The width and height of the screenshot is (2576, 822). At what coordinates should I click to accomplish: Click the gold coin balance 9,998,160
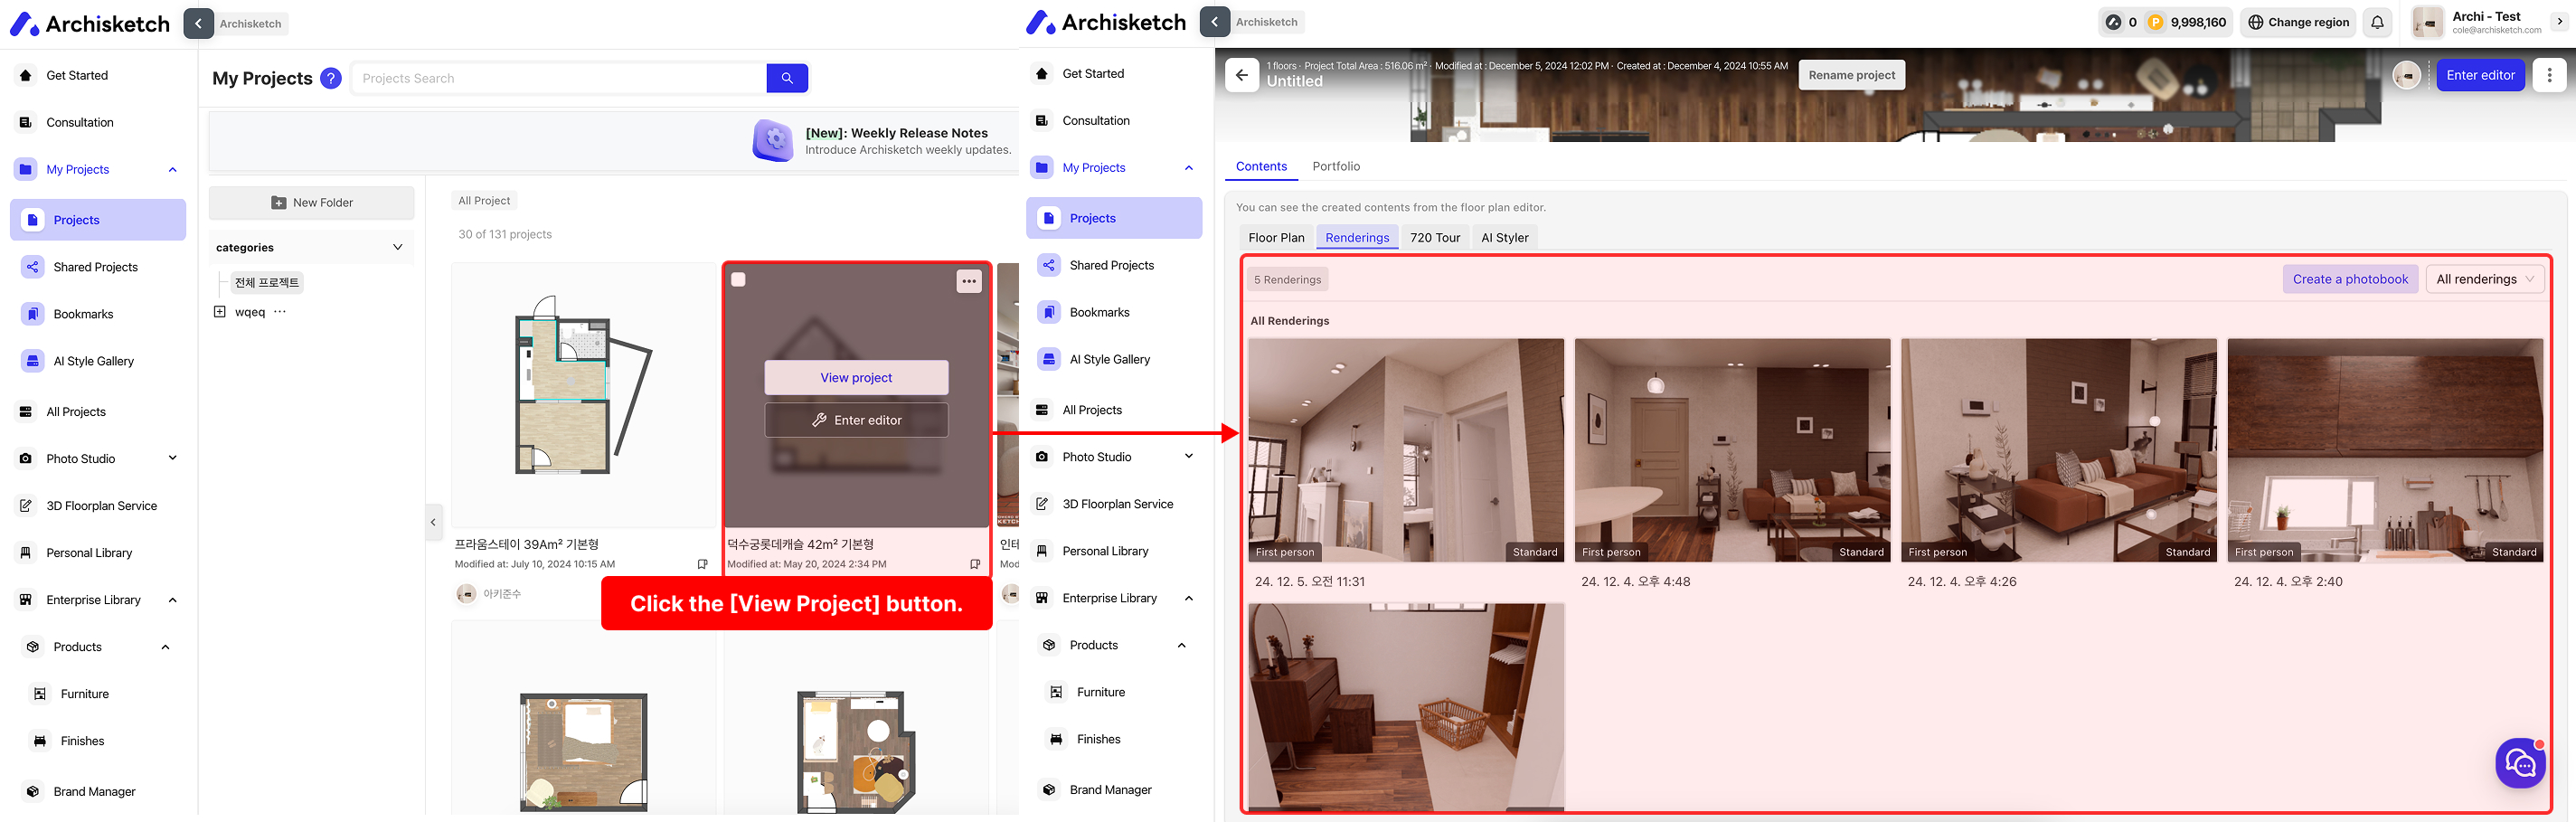click(x=2186, y=22)
